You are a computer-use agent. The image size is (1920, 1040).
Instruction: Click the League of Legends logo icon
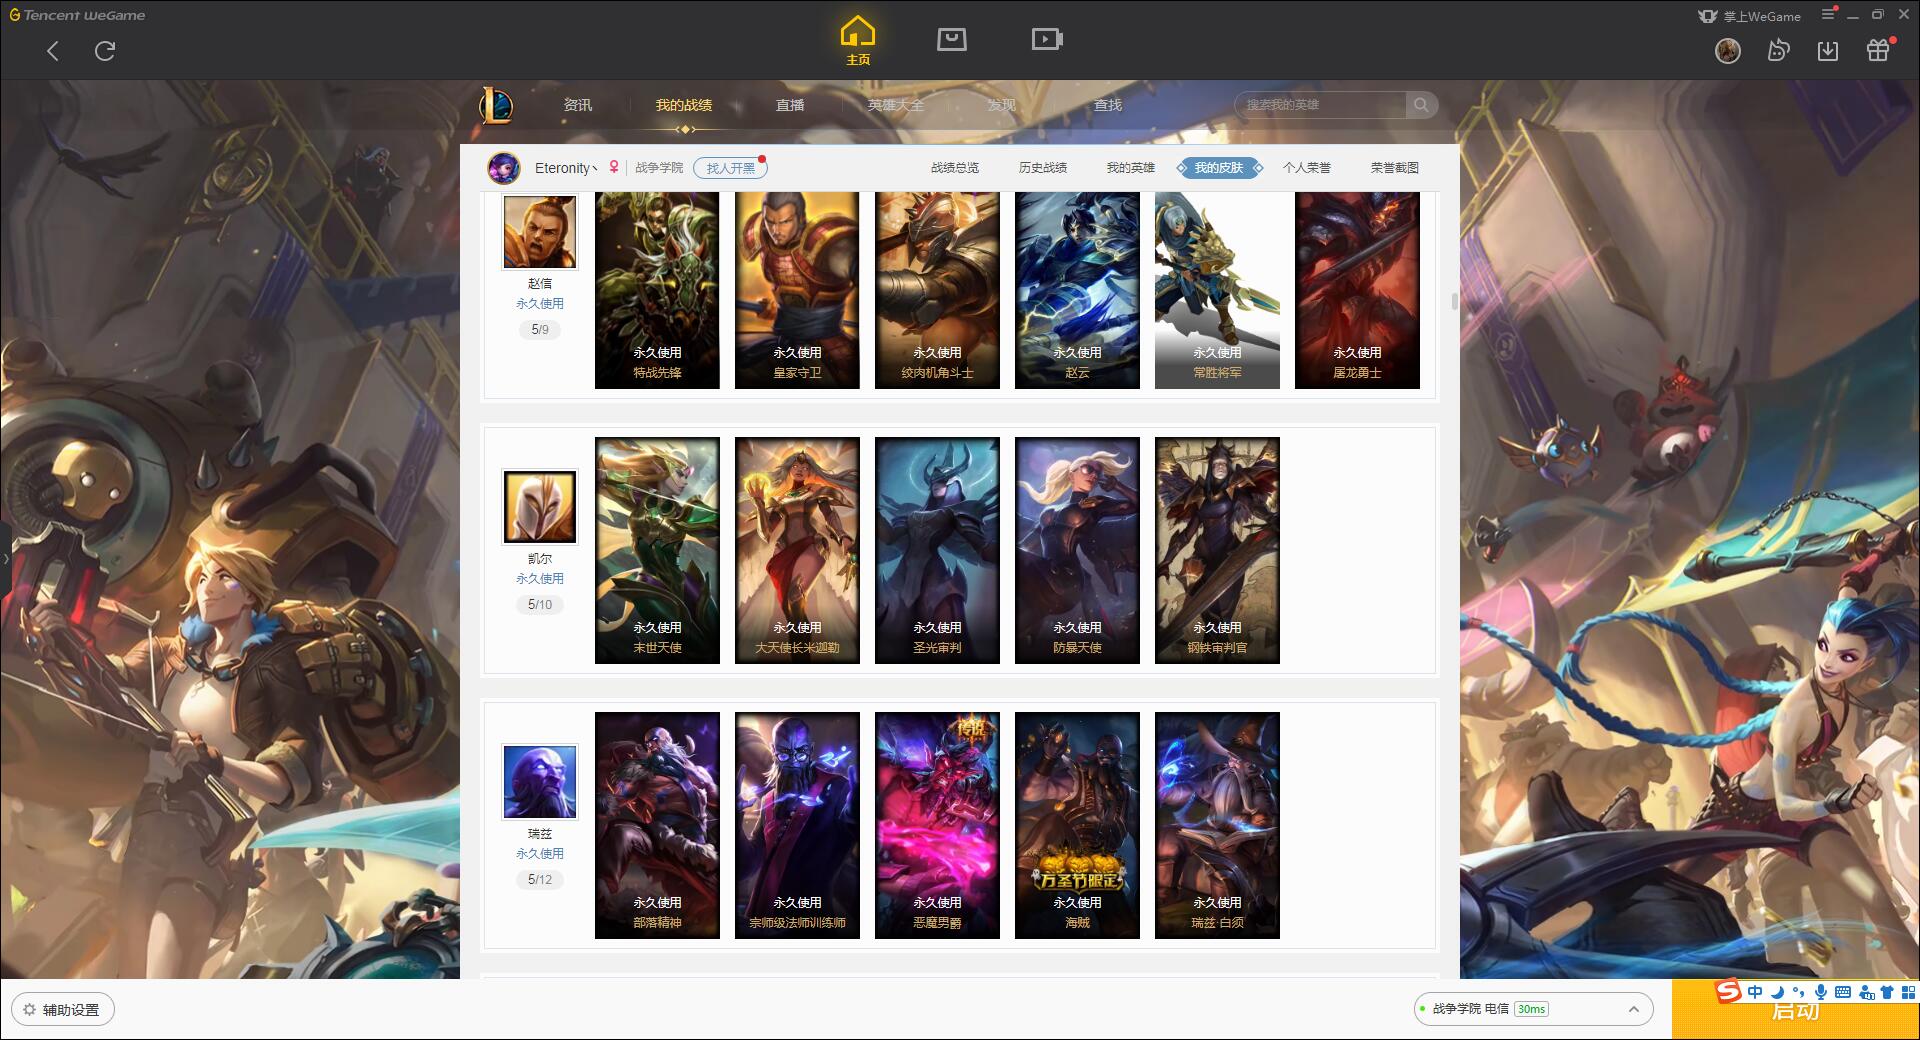tap(496, 105)
